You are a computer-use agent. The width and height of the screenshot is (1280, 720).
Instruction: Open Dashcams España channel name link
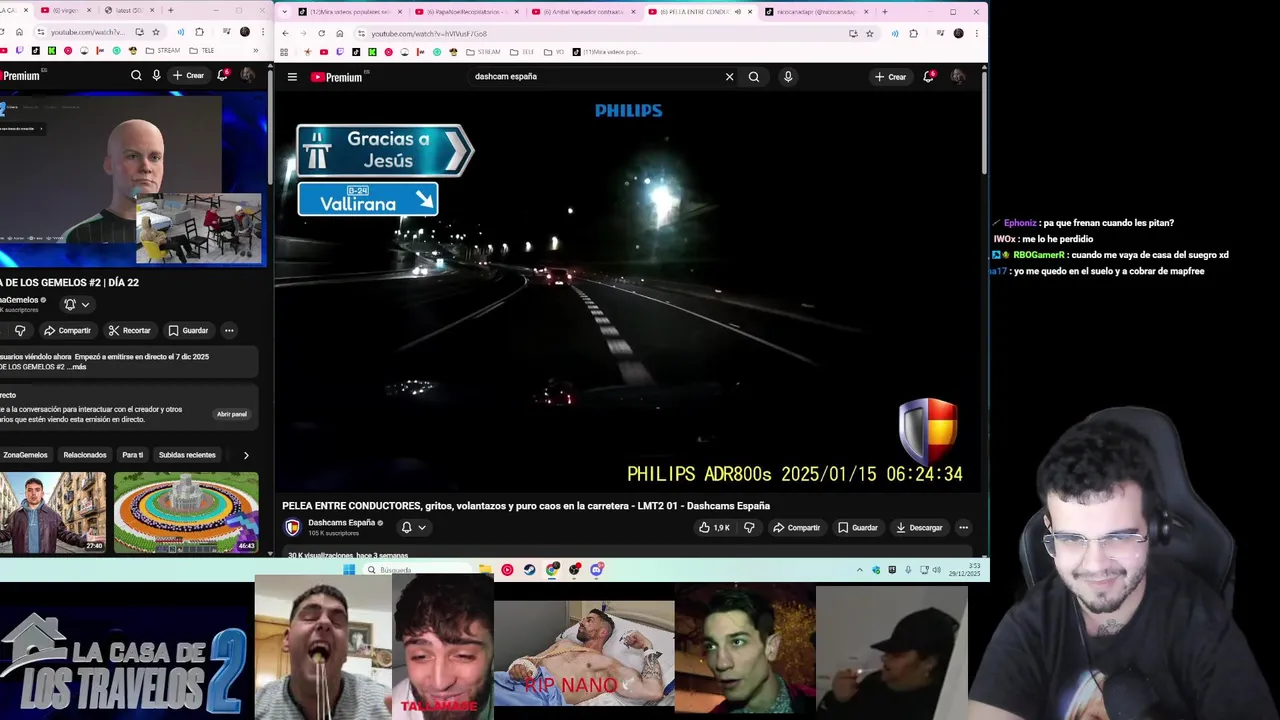pos(341,523)
